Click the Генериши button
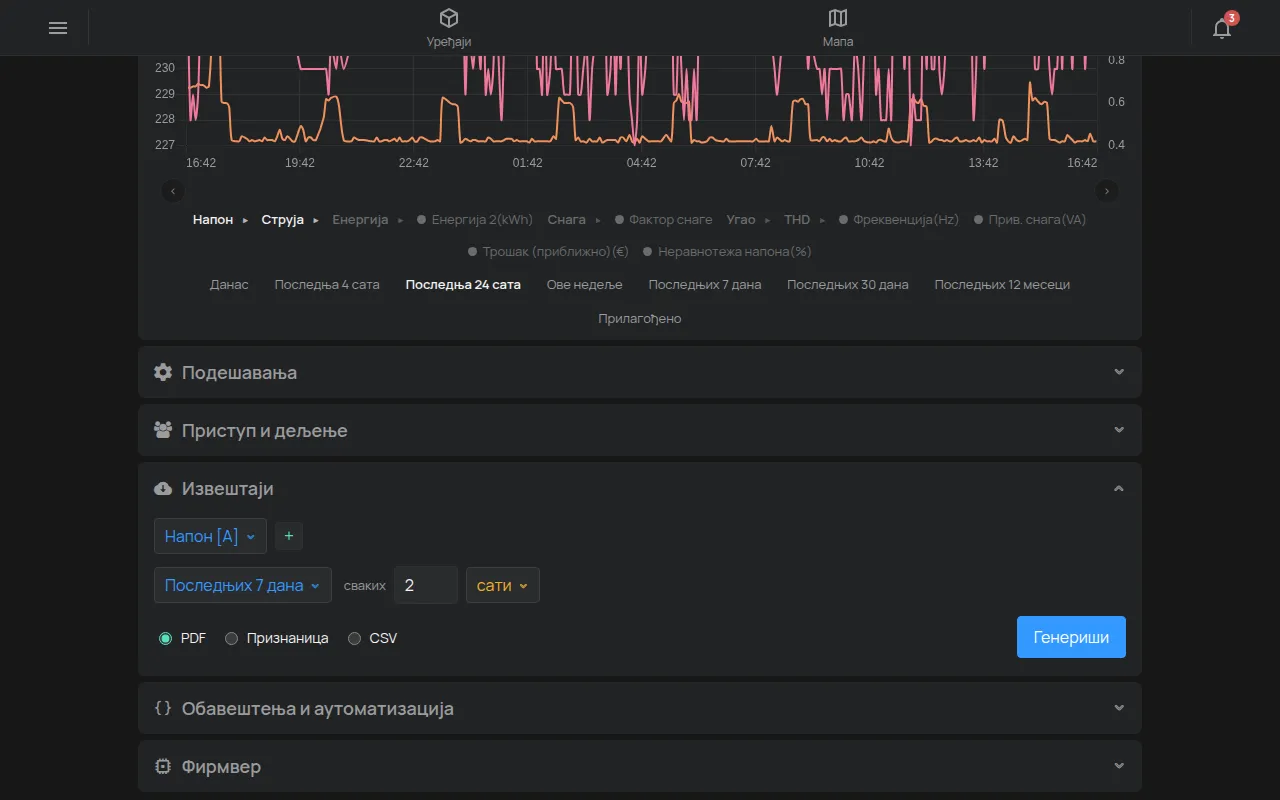Viewport: 1280px width, 800px height. point(1071,637)
